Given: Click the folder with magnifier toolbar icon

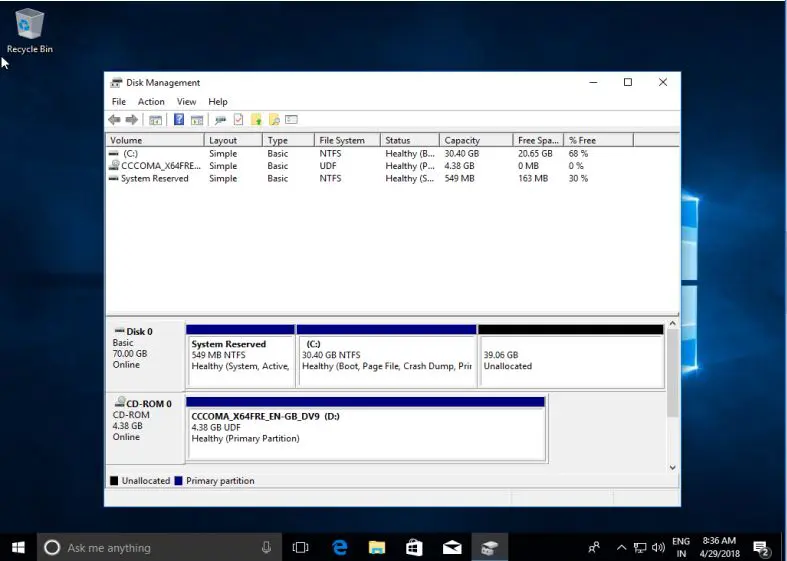Looking at the screenshot, I should click(273, 120).
